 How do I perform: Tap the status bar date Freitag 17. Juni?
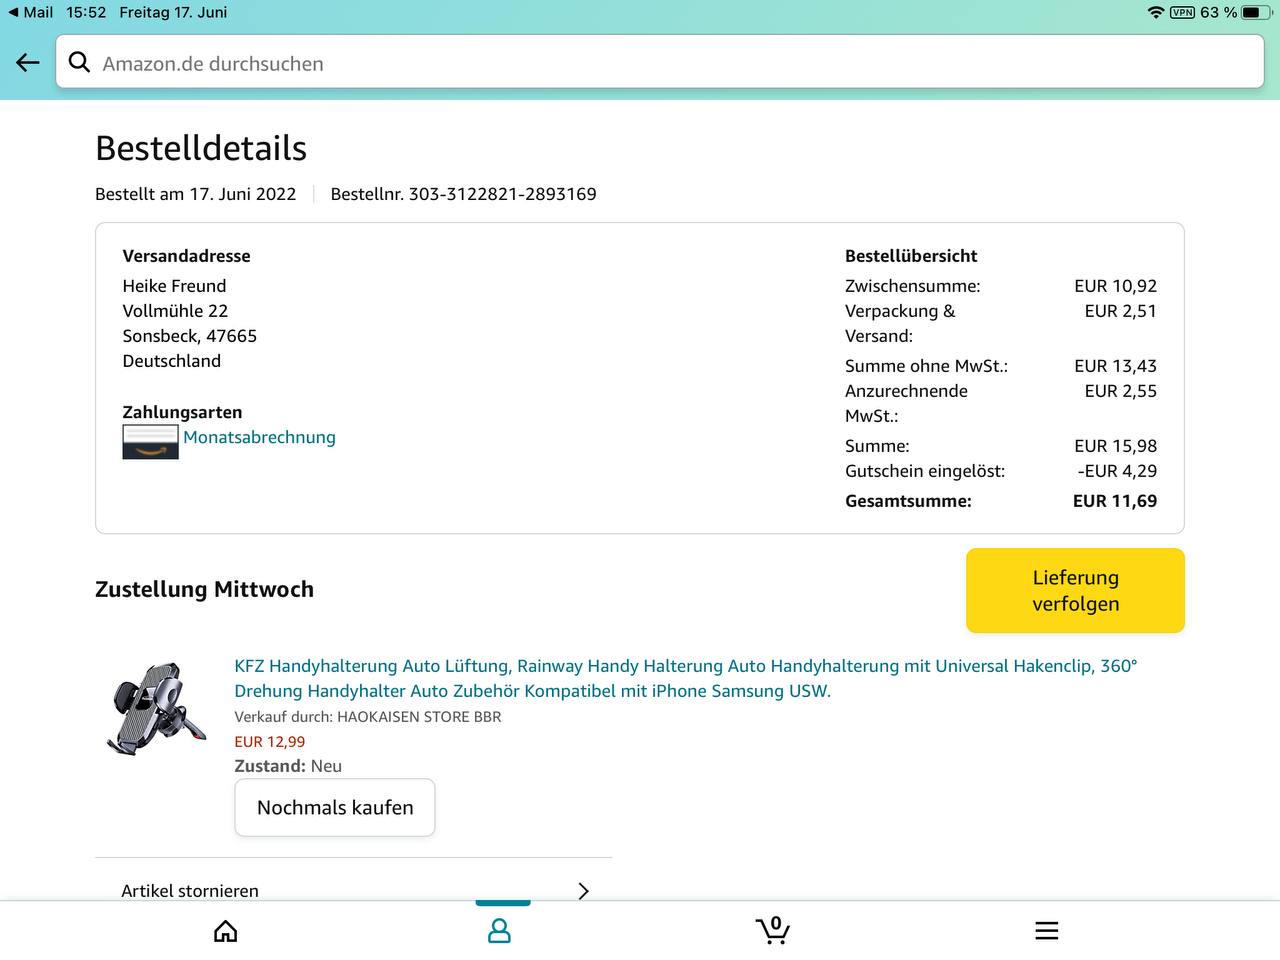point(173,12)
